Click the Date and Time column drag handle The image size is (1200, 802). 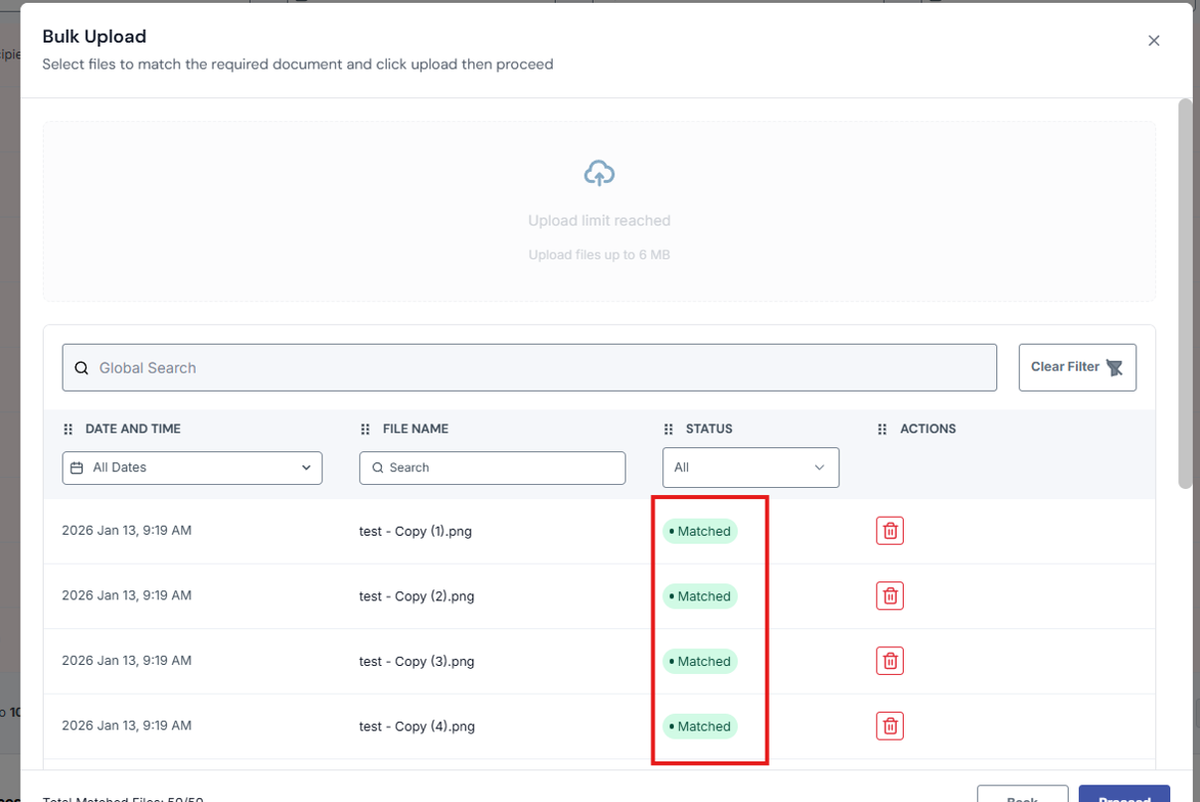pos(68,429)
